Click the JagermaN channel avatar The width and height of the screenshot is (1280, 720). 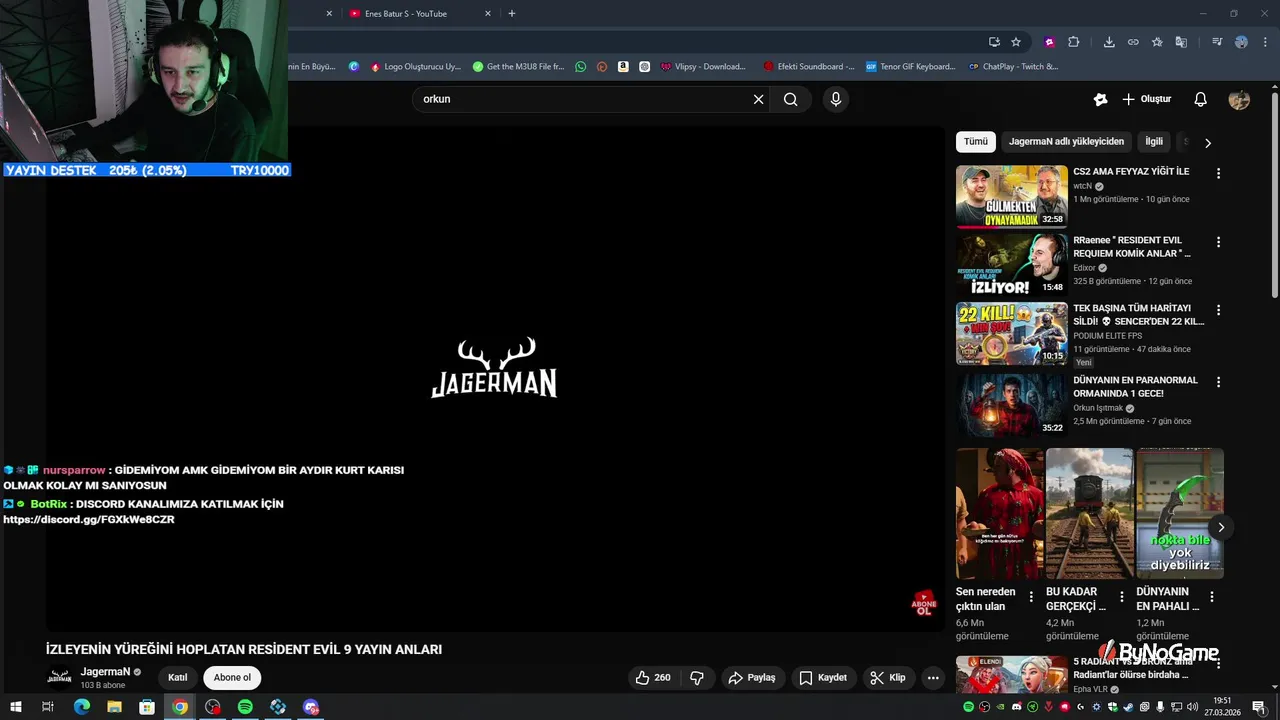tap(60, 678)
